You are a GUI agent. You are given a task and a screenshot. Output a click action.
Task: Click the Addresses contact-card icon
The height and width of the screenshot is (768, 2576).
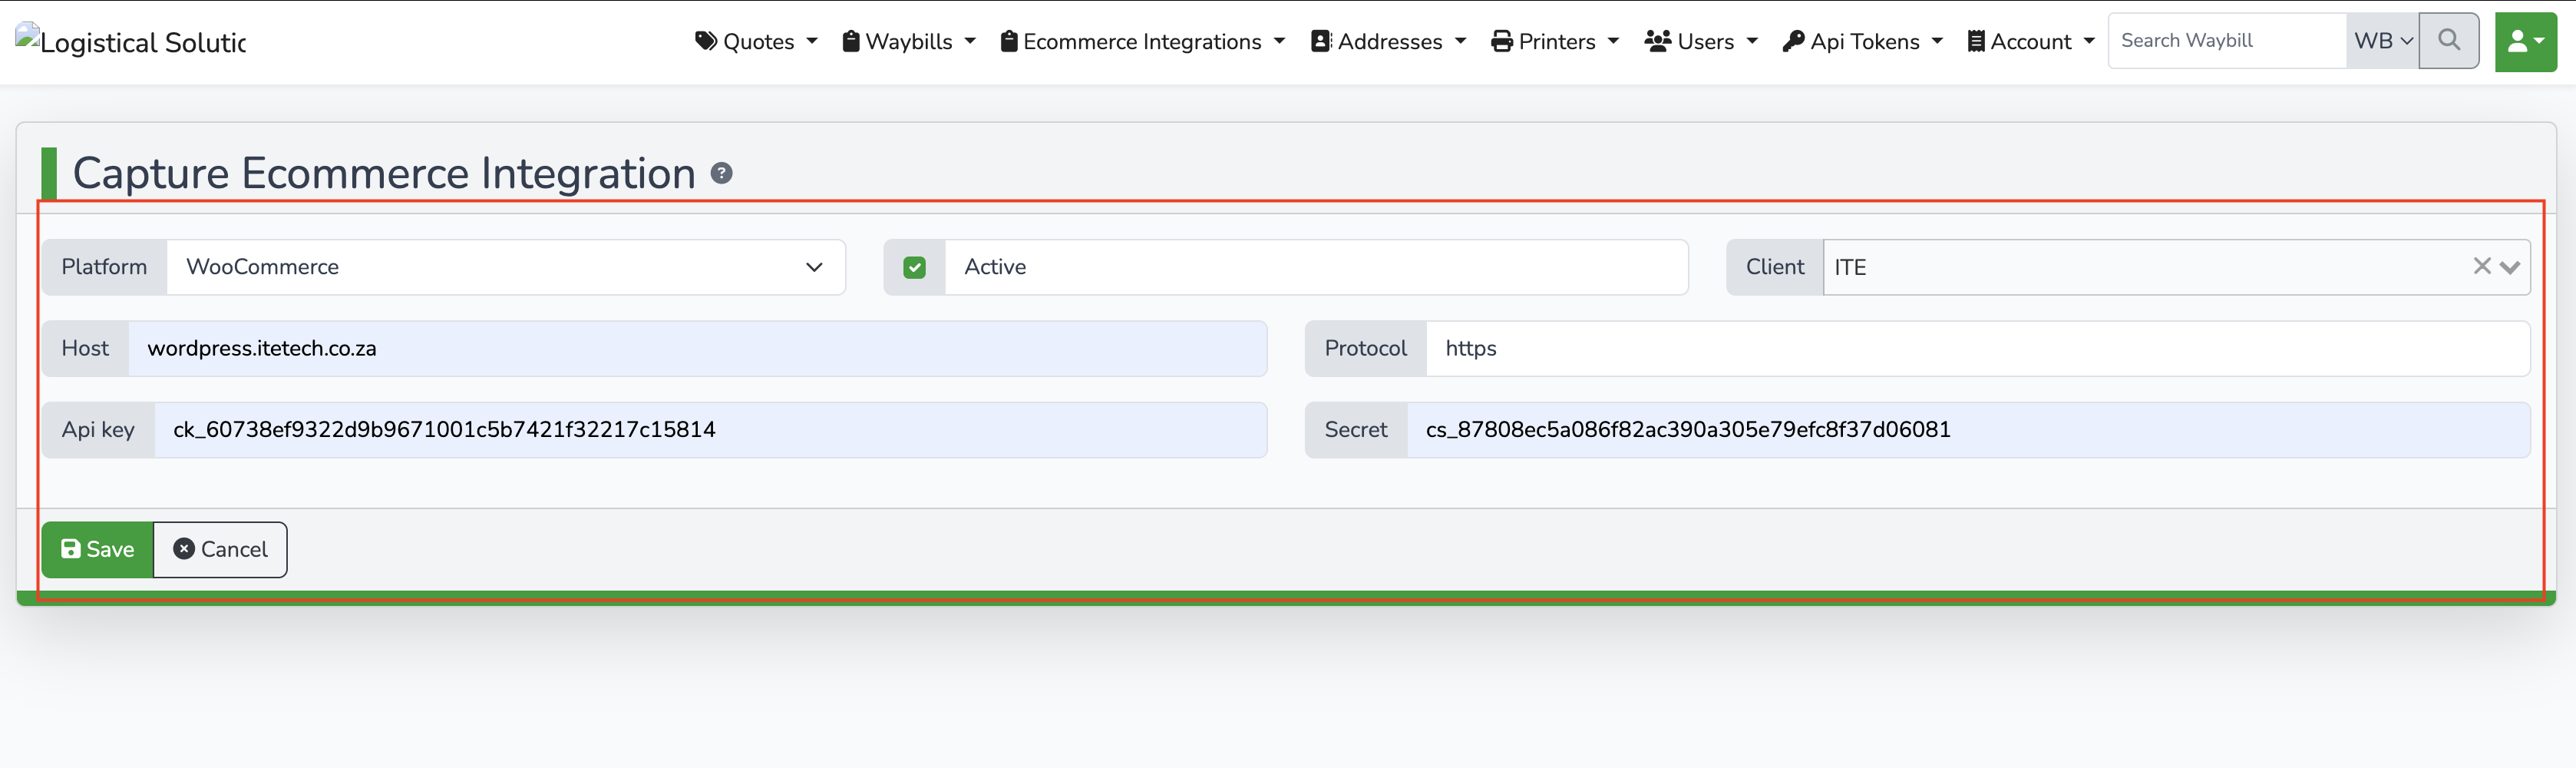click(1320, 41)
